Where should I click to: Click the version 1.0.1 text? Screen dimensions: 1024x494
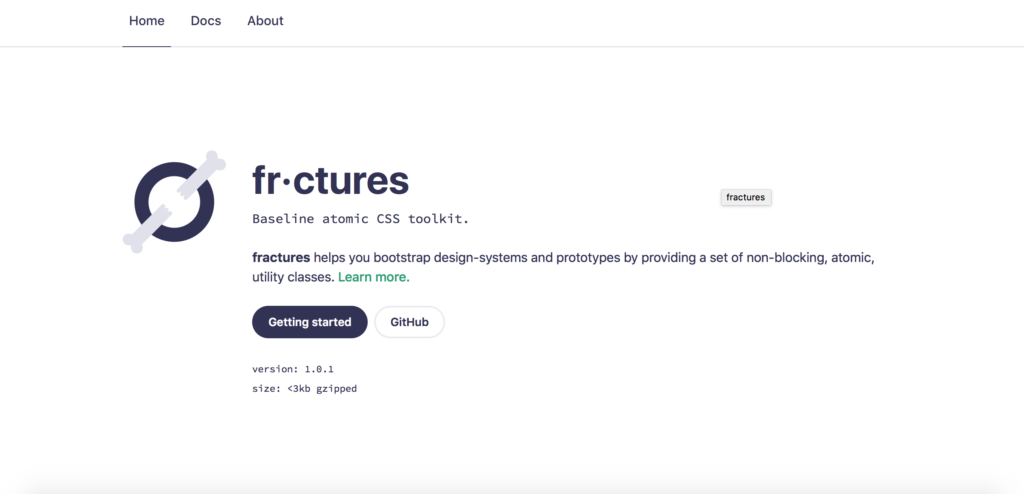pos(293,369)
